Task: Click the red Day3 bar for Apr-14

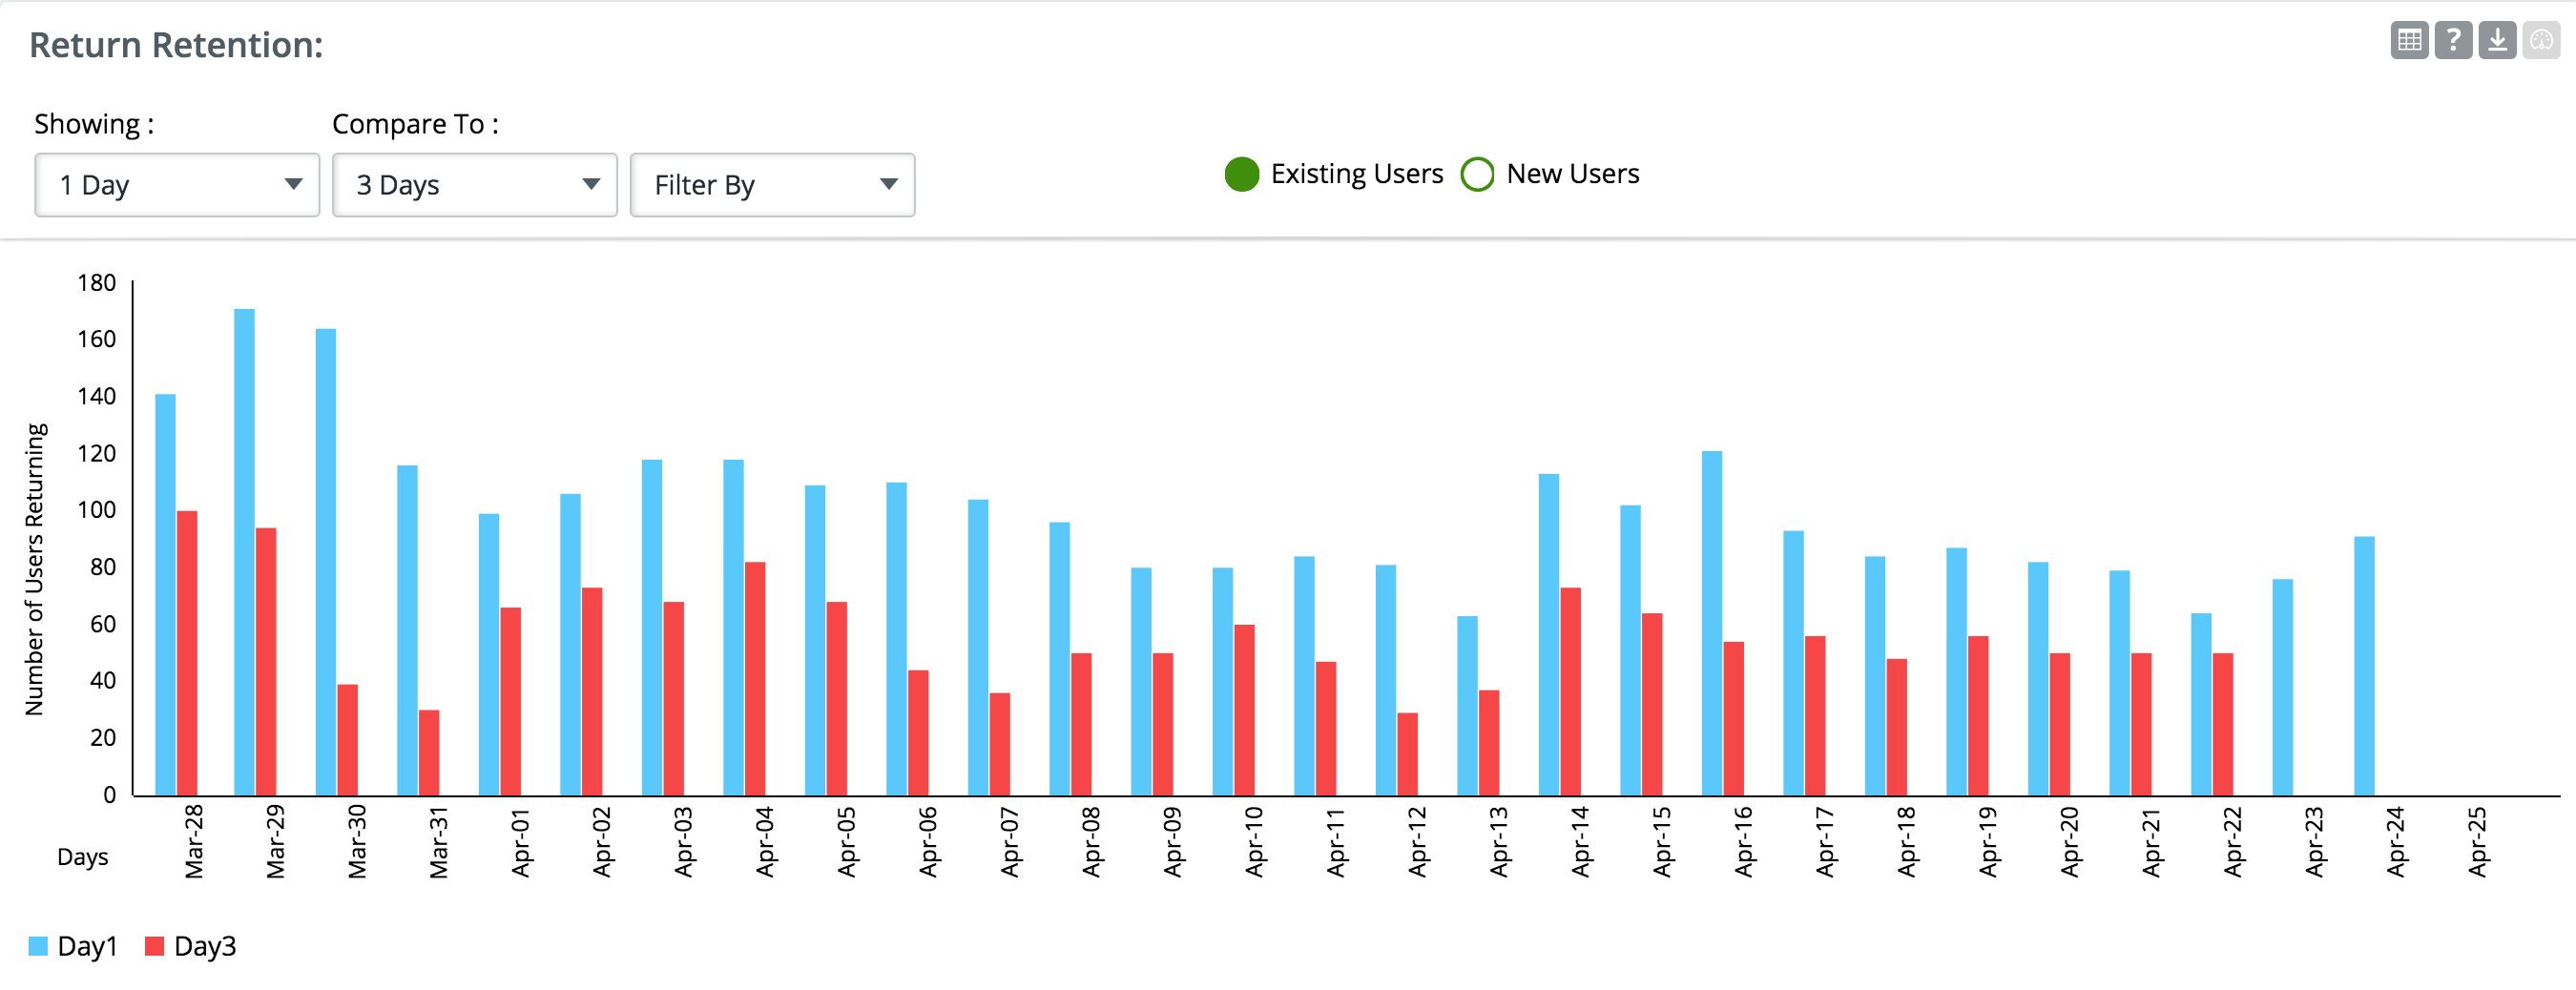Action: (x=1571, y=692)
